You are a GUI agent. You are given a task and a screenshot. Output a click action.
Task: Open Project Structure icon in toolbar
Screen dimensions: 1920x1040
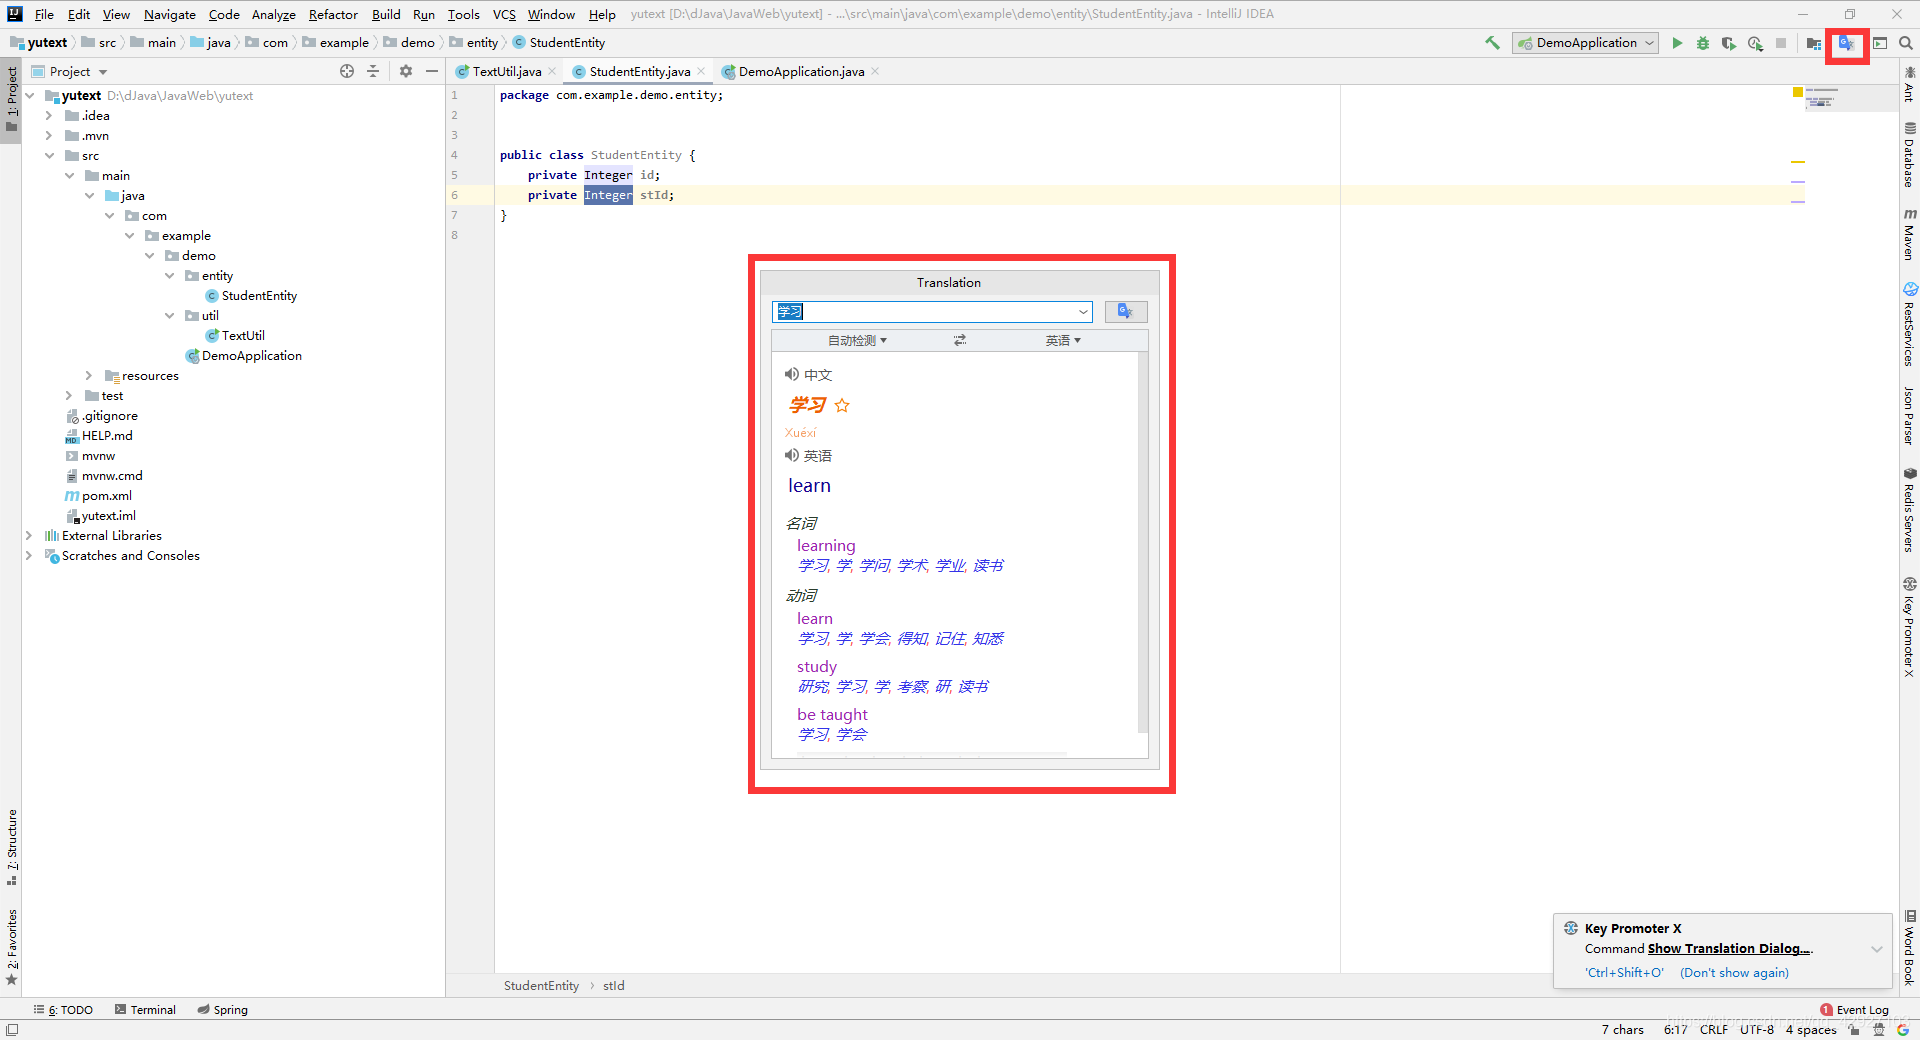point(1814,43)
